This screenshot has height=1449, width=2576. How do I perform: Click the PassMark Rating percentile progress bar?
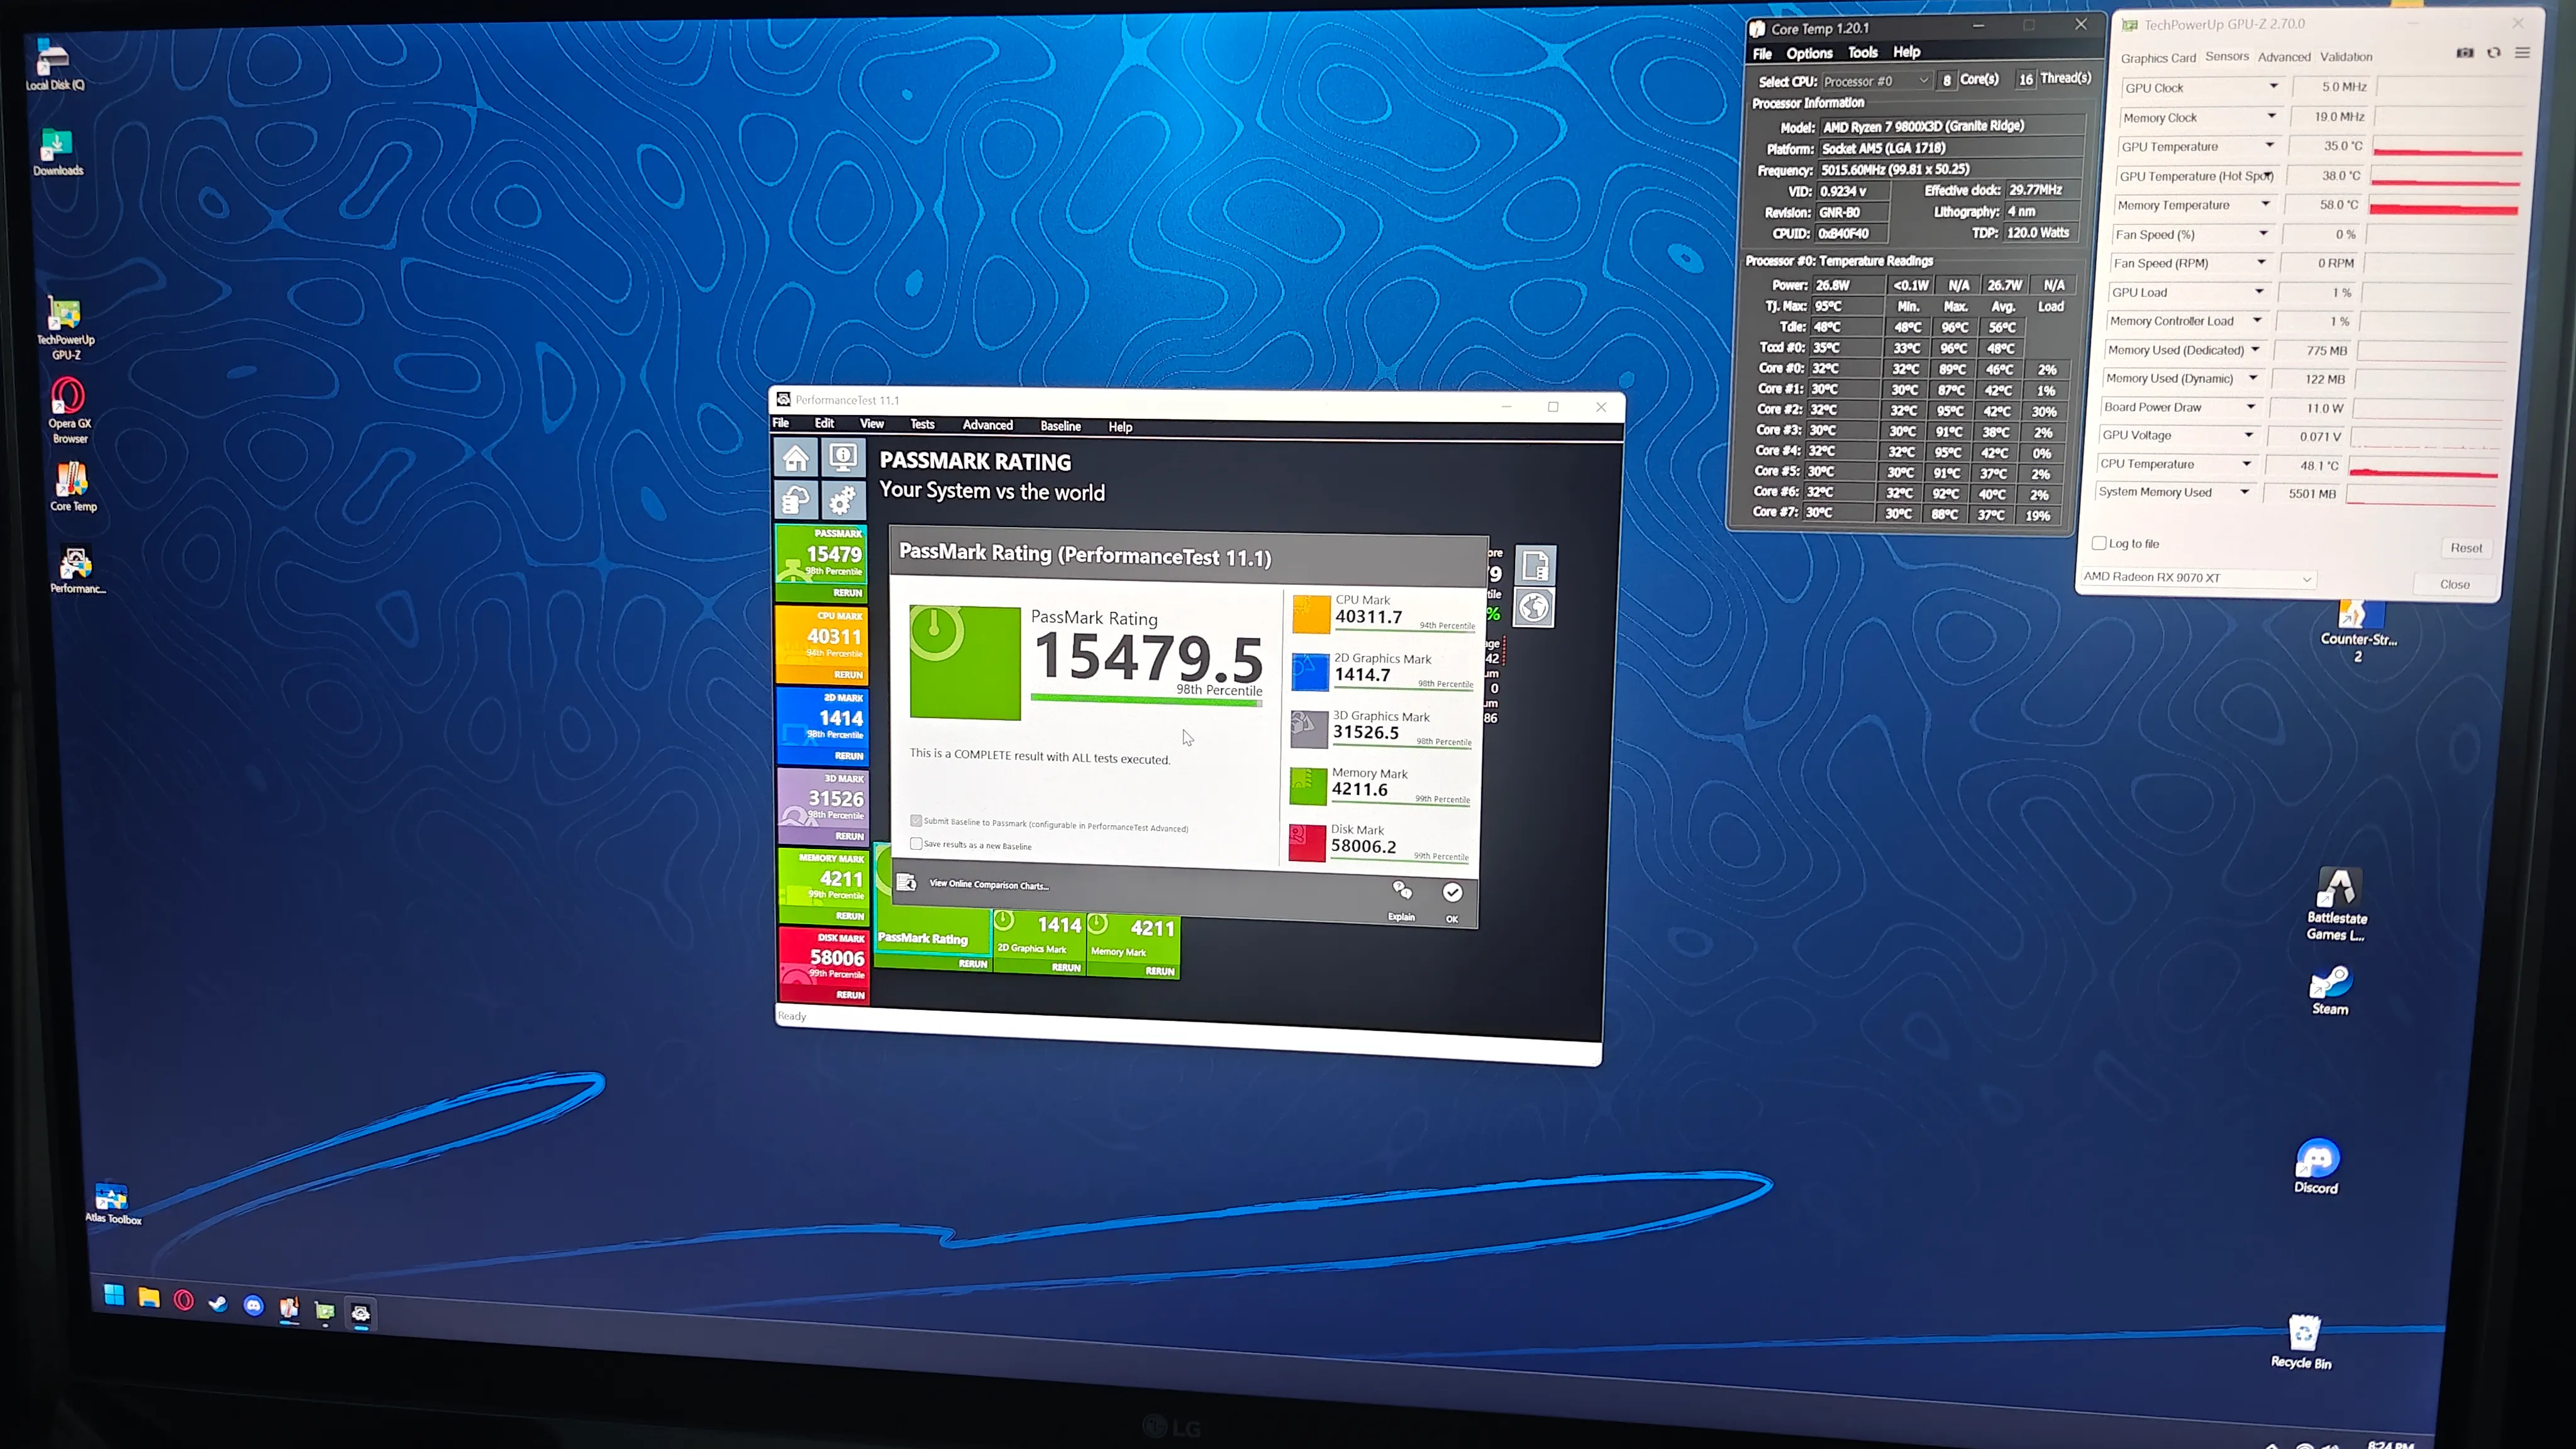coord(1146,700)
